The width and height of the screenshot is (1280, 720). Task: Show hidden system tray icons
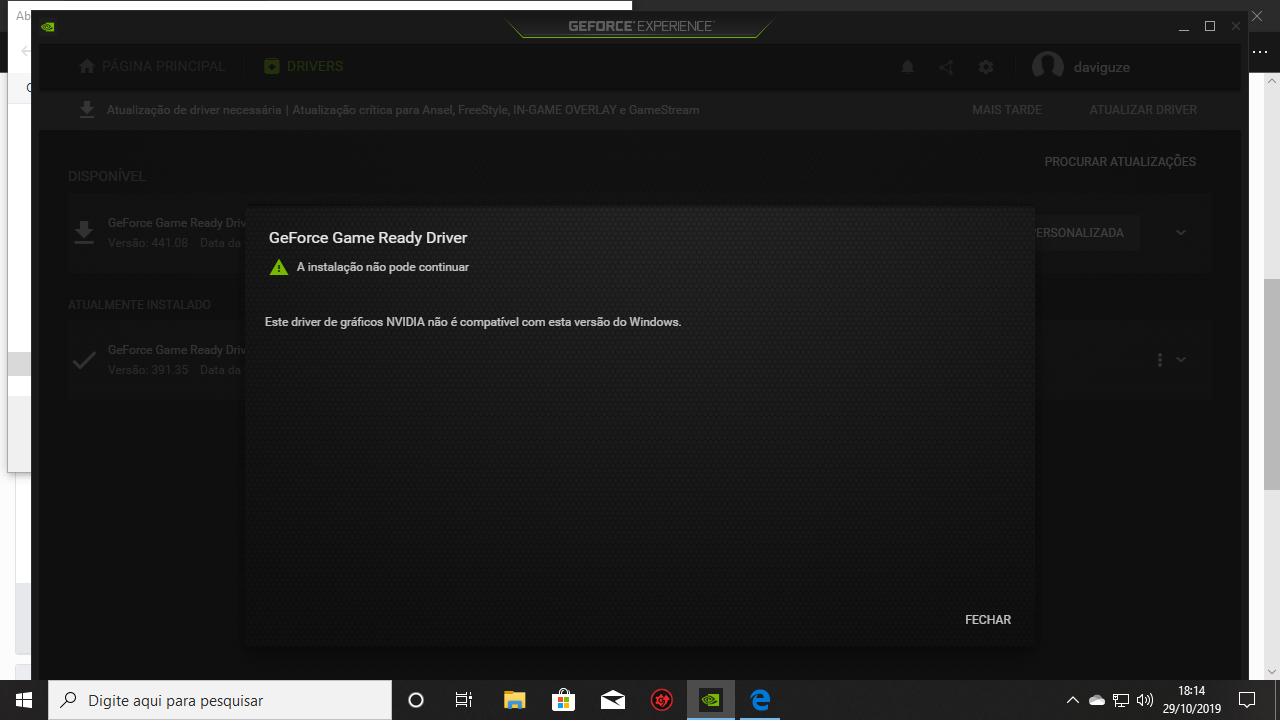1073,700
